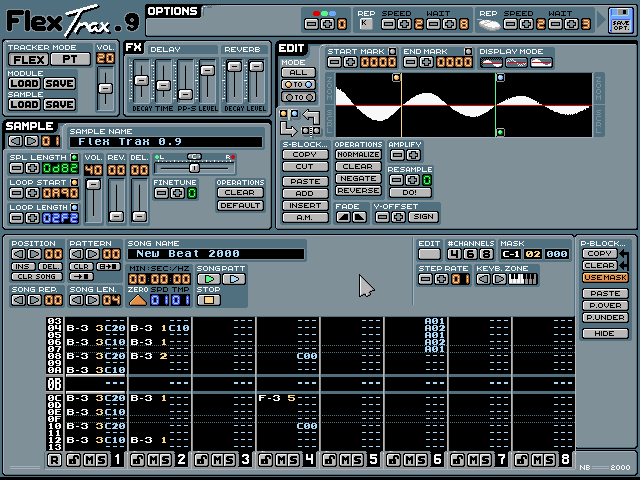
Task: Click the previous Position arrow
Action: coord(18,254)
